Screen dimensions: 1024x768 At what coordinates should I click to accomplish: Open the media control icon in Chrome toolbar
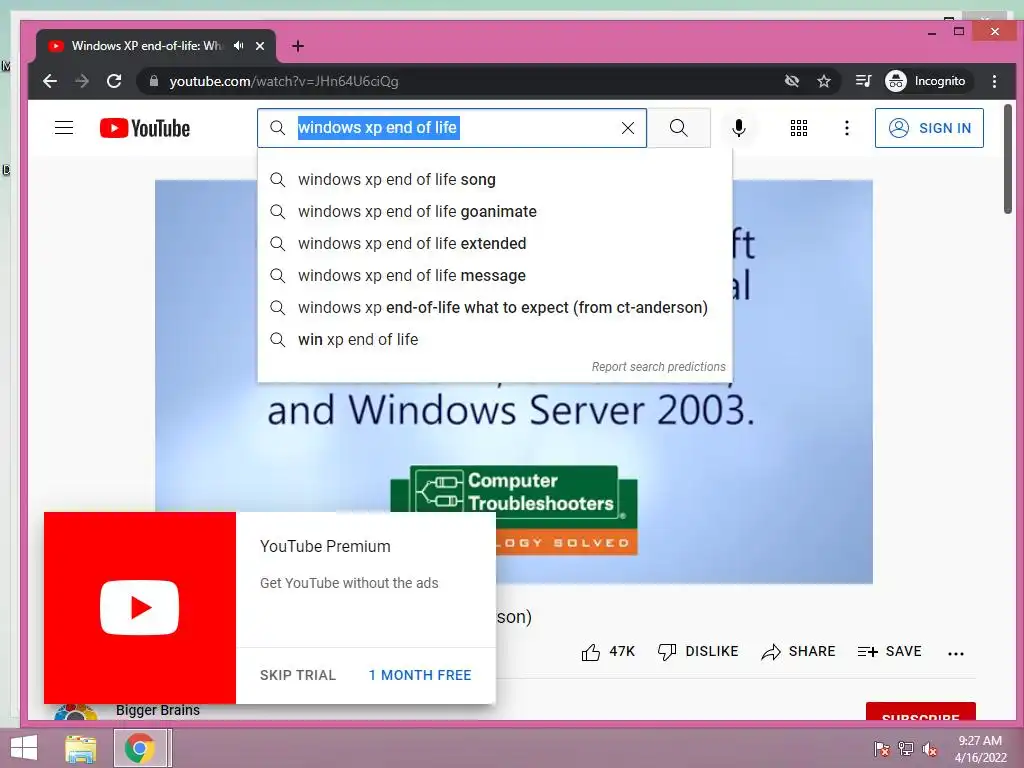[x=863, y=81]
